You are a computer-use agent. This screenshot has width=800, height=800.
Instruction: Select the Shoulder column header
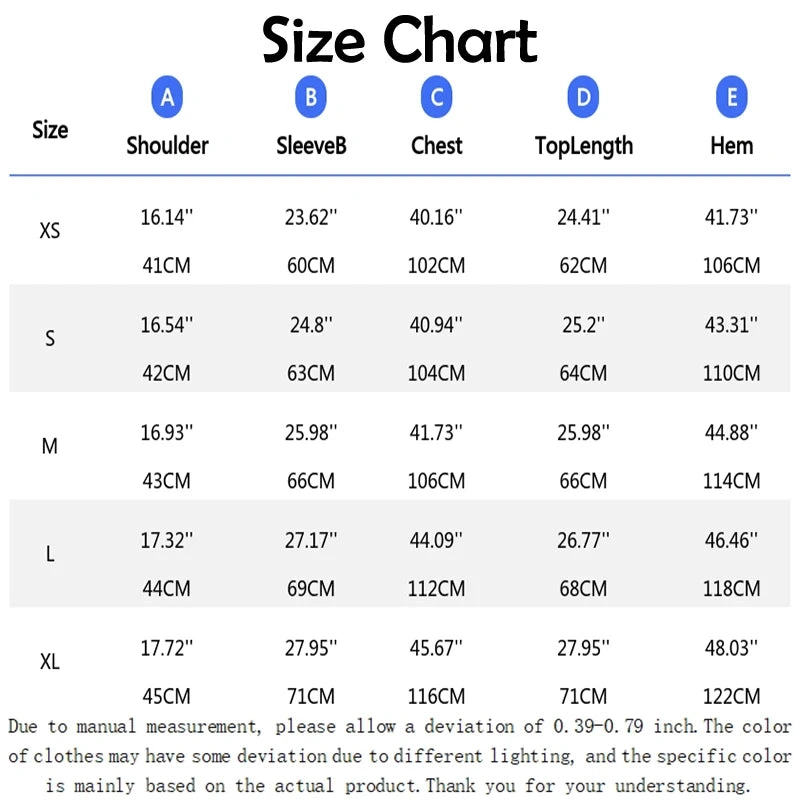(x=167, y=146)
